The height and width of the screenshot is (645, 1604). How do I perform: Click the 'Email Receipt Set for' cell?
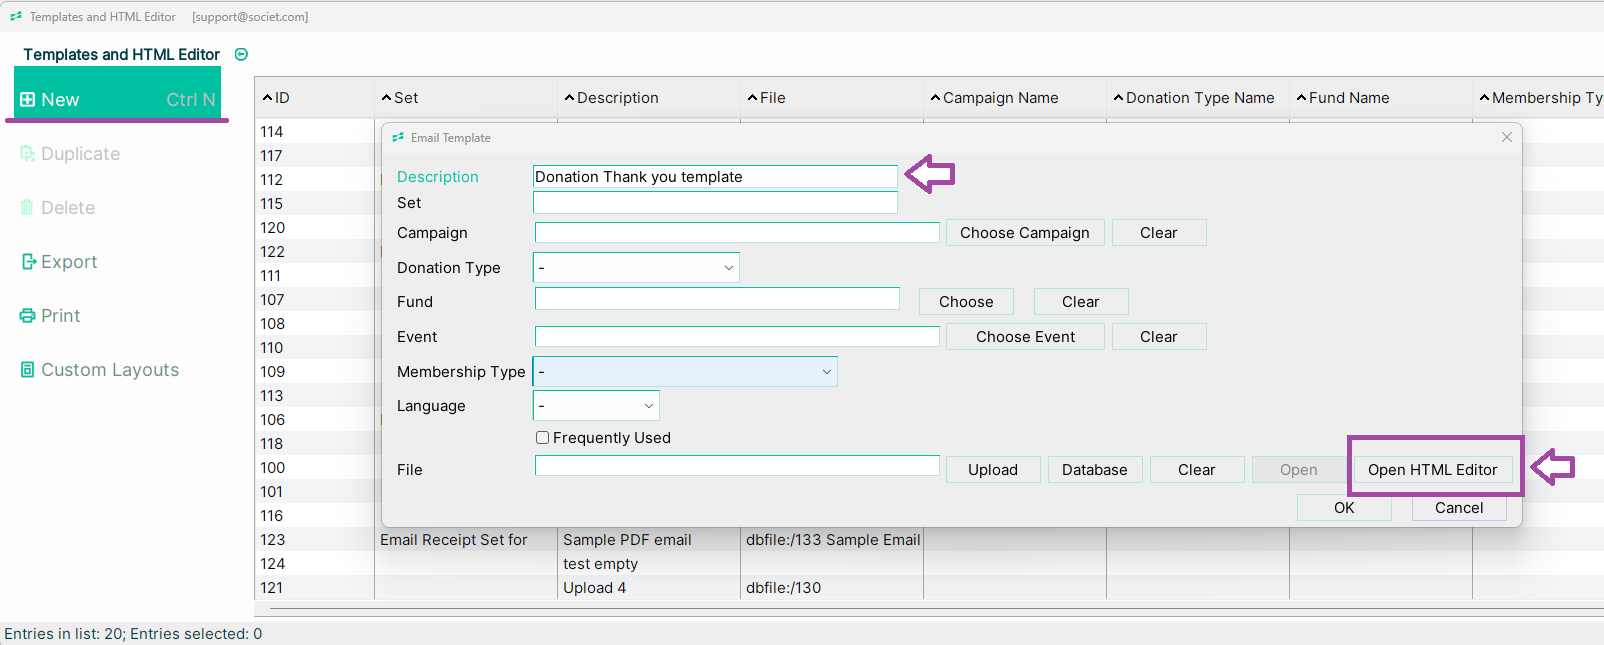pos(453,540)
